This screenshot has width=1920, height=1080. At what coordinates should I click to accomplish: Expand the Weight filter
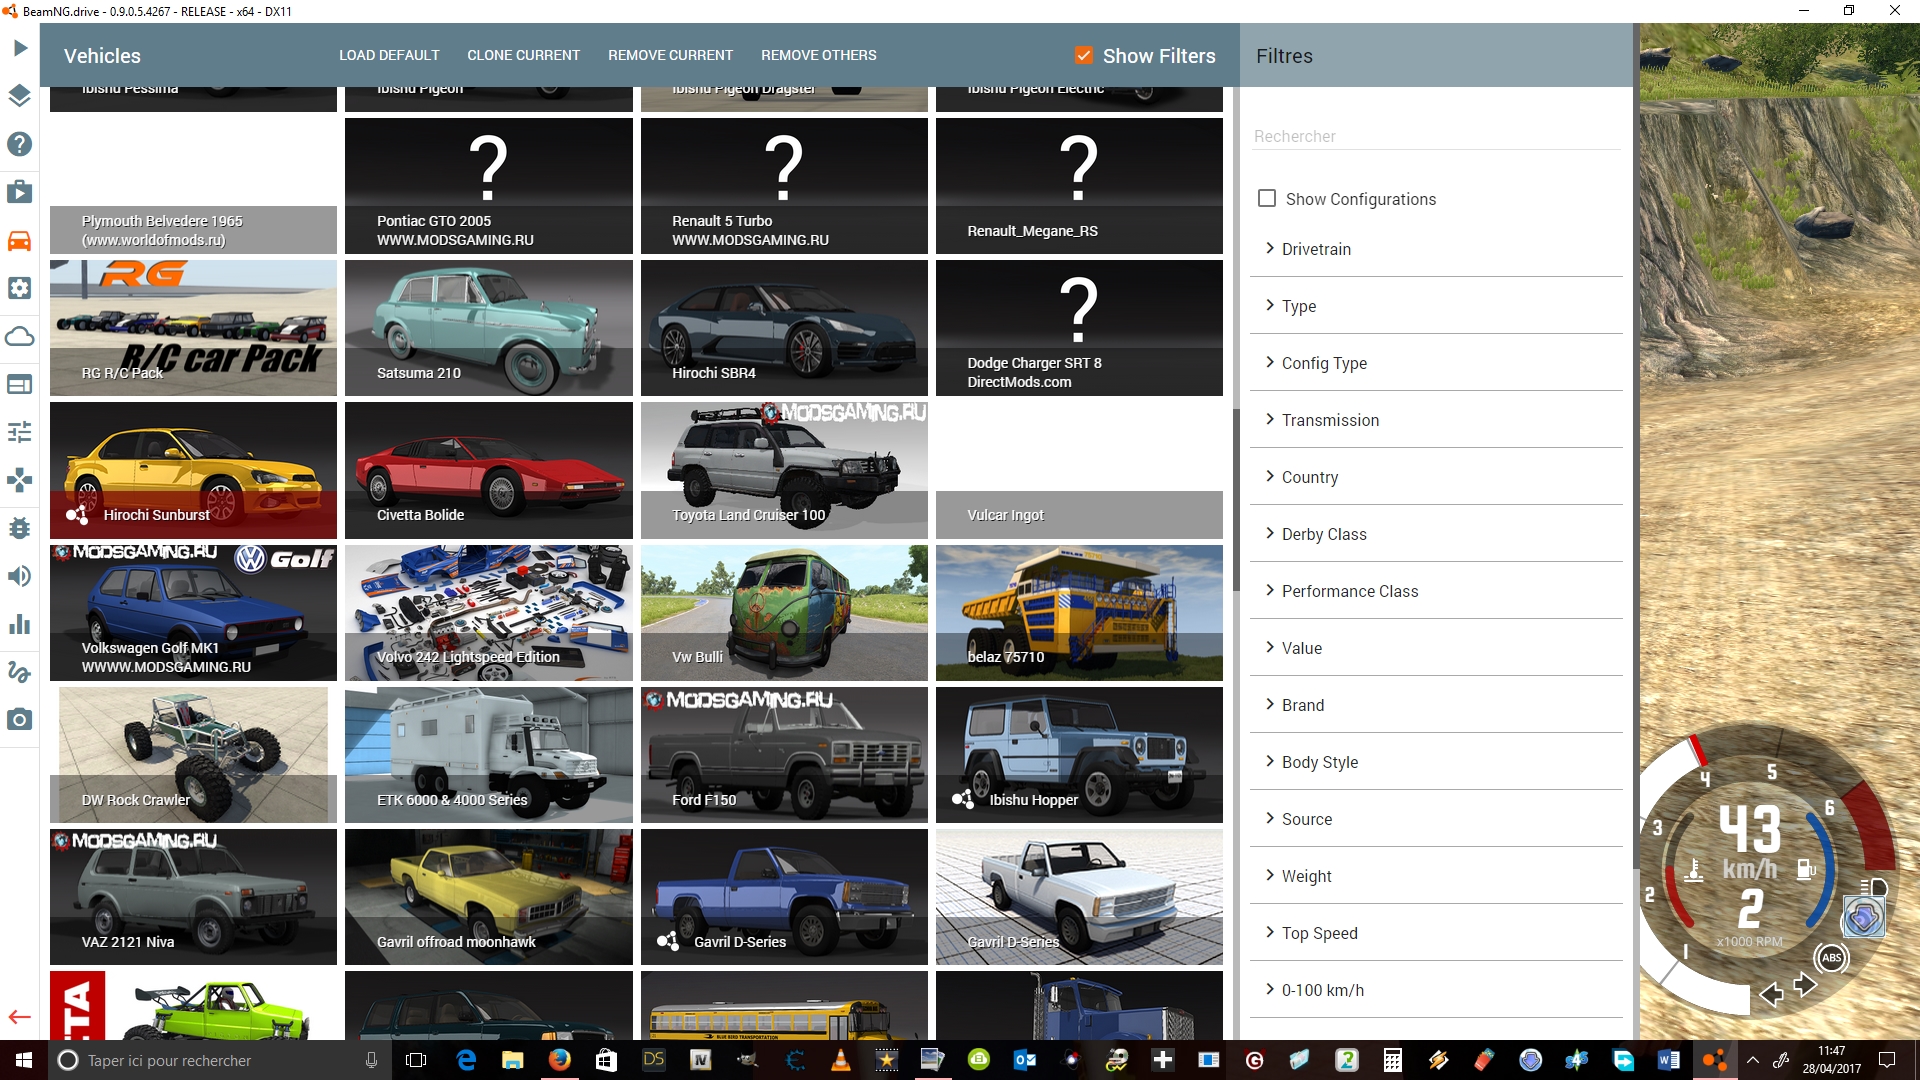pos(1436,876)
